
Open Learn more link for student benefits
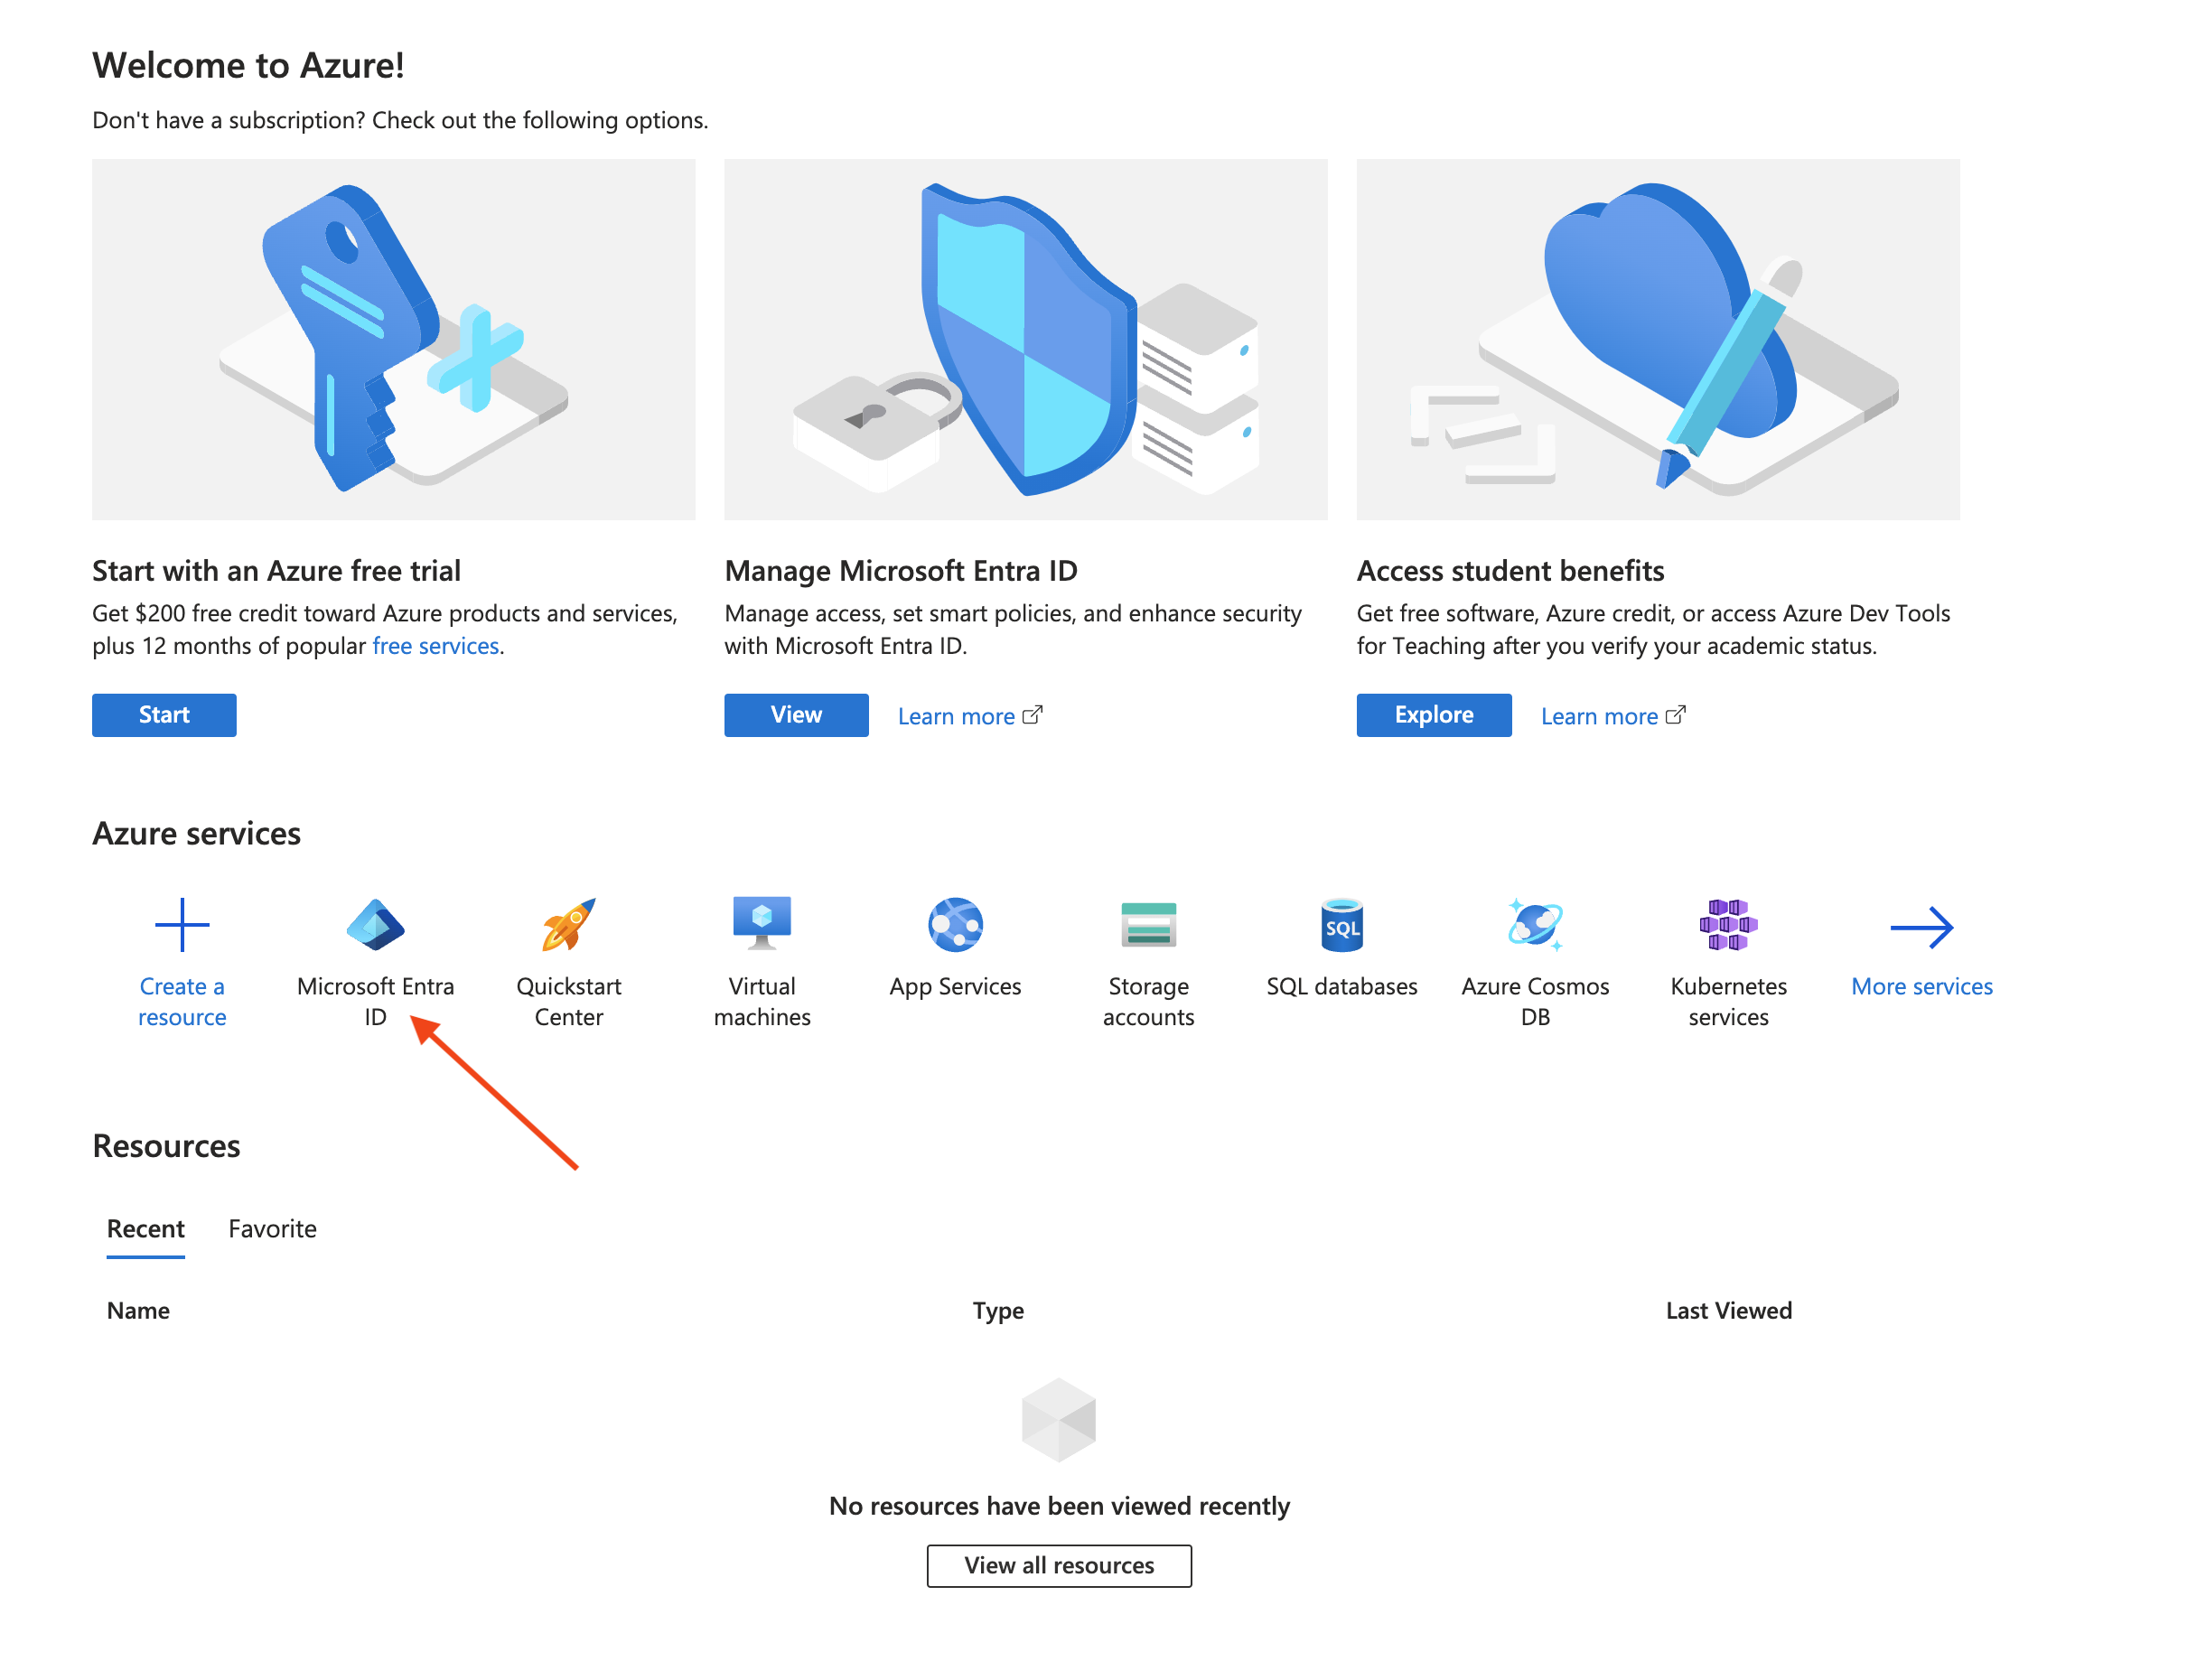coord(1612,716)
